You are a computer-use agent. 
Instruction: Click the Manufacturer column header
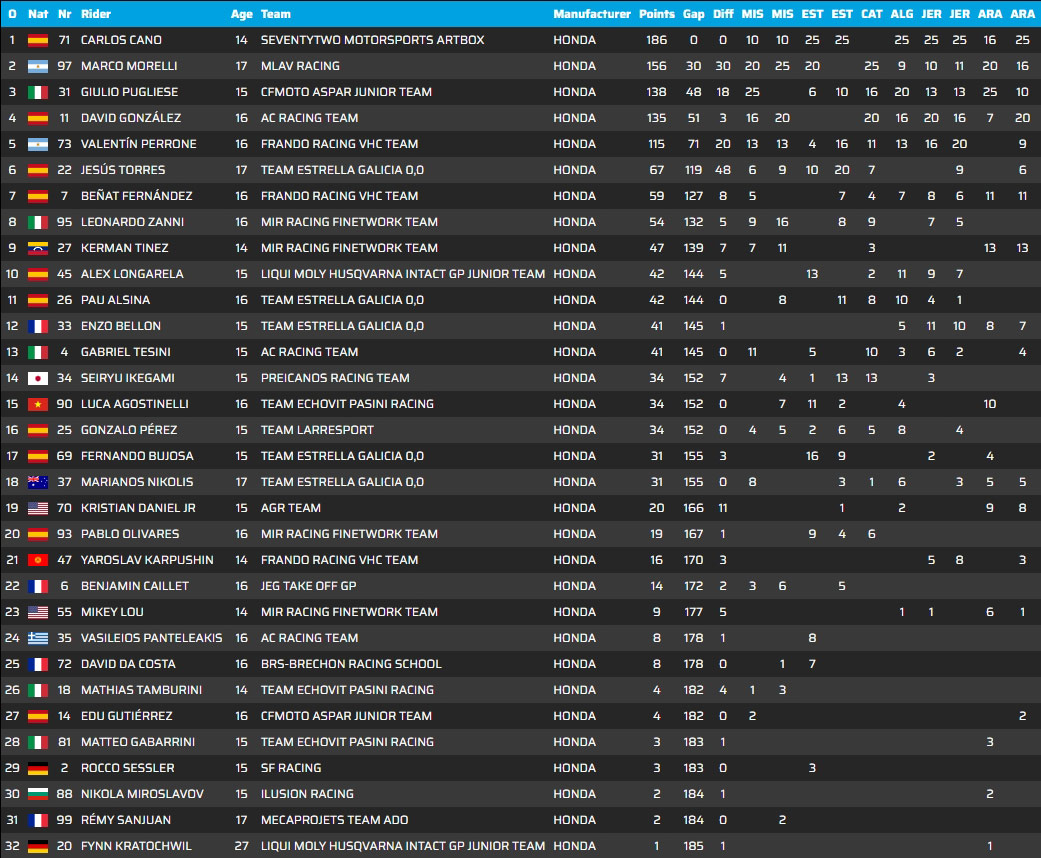pos(592,14)
